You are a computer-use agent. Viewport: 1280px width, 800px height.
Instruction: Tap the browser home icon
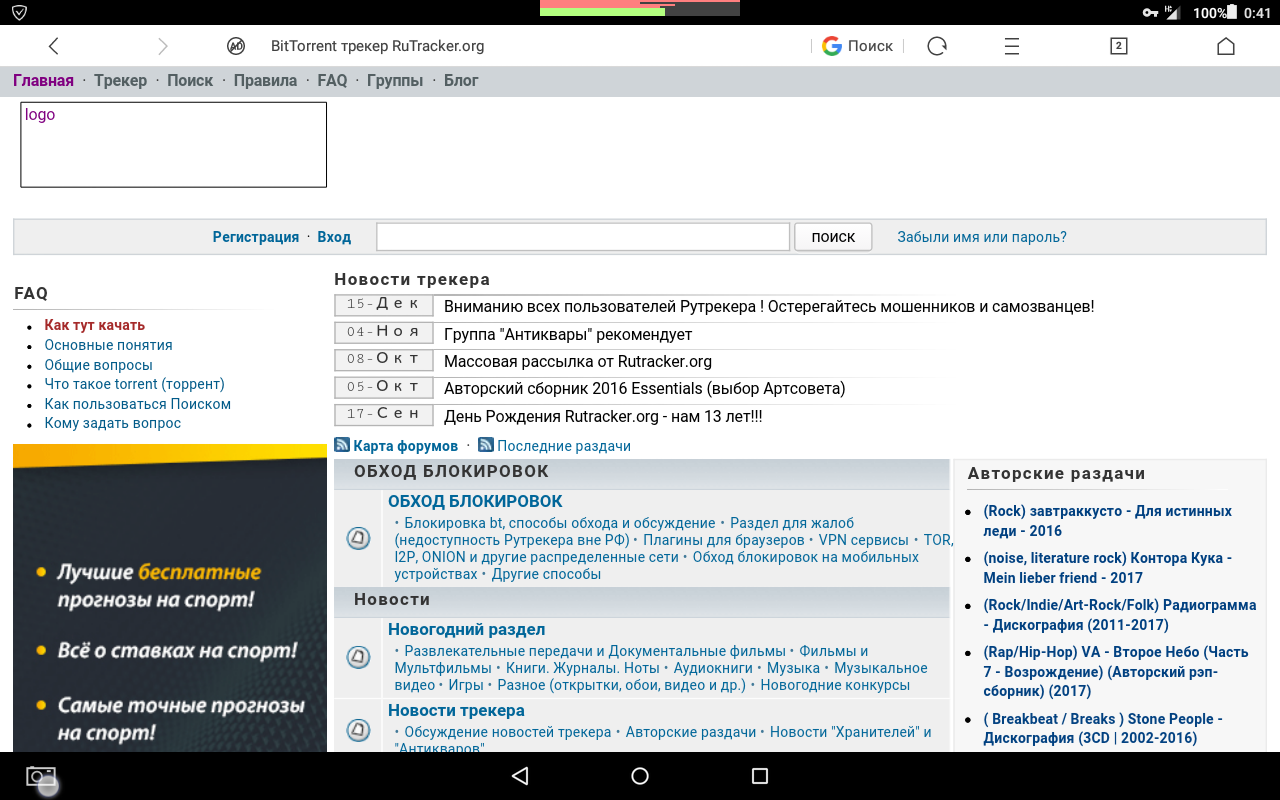1226,46
